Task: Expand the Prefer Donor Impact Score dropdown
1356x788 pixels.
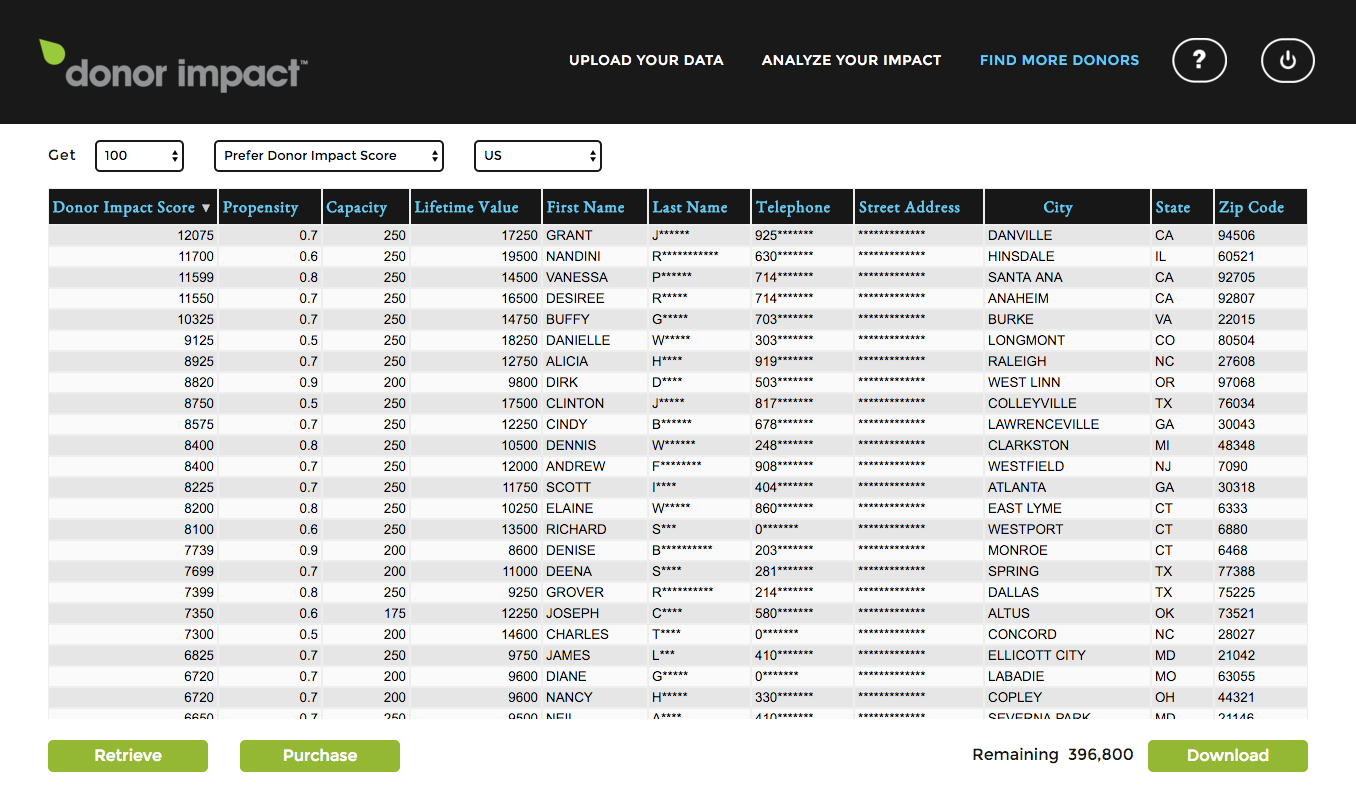Action: 329,156
